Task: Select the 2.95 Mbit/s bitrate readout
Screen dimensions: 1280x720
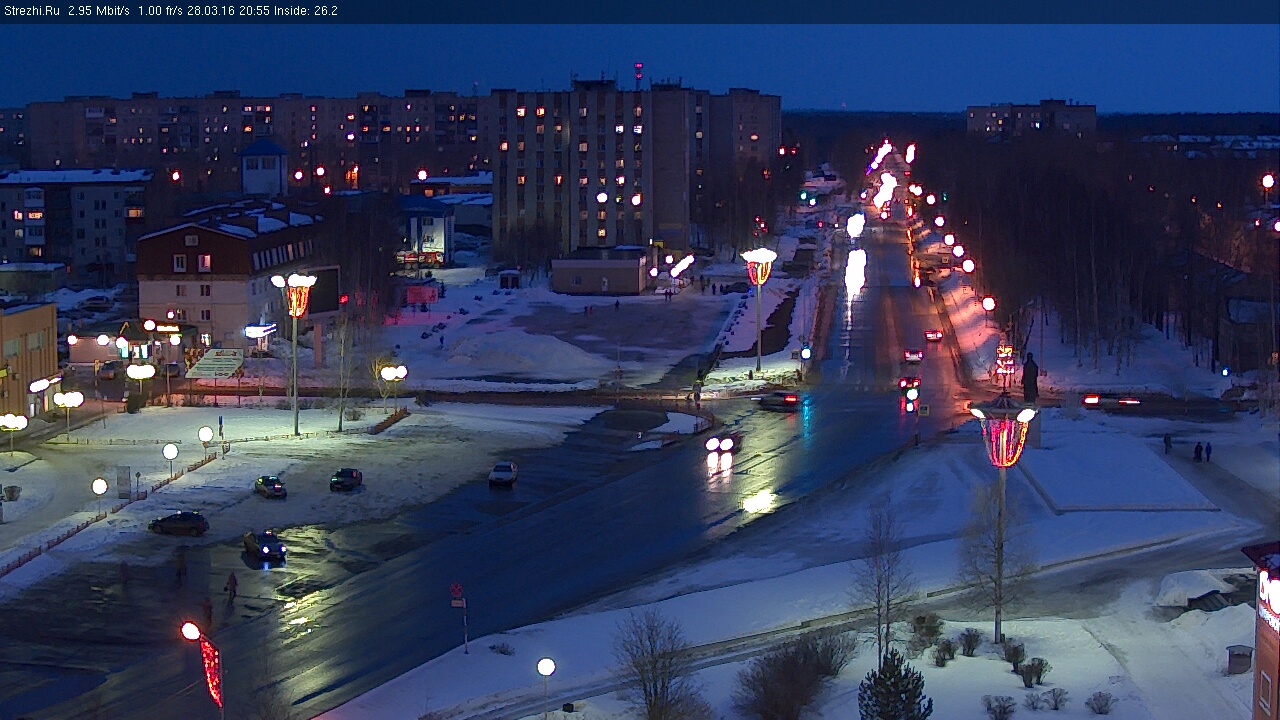Action: click(x=99, y=11)
